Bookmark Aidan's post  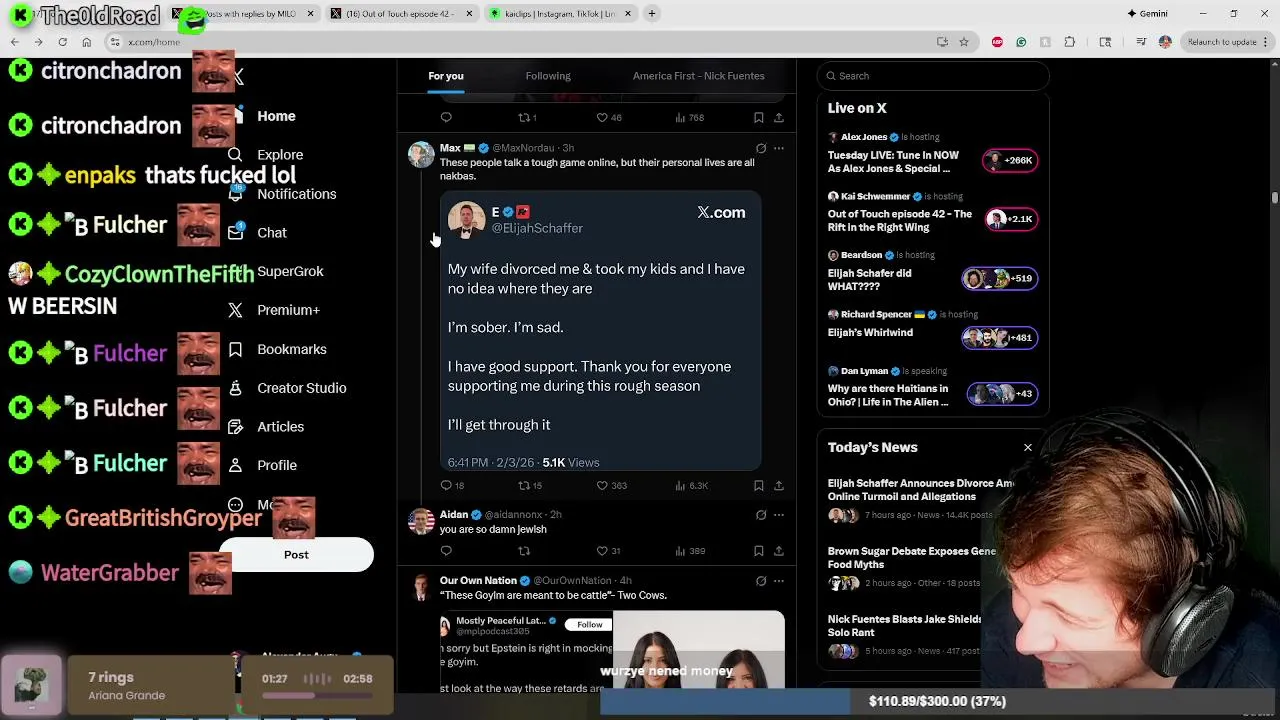759,551
